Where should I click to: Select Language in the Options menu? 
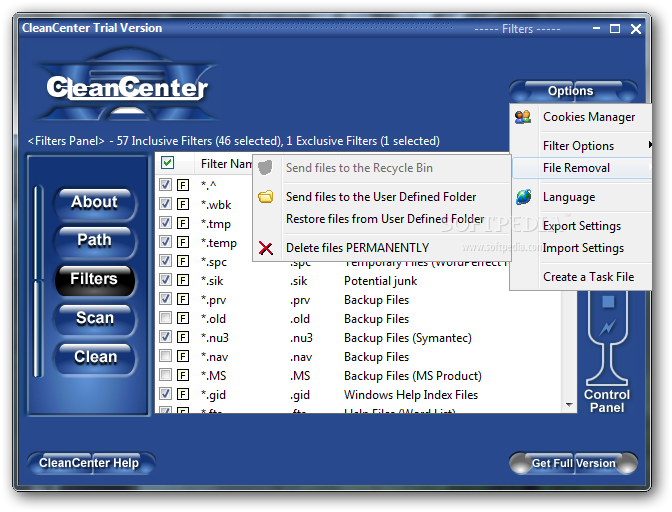[582, 197]
